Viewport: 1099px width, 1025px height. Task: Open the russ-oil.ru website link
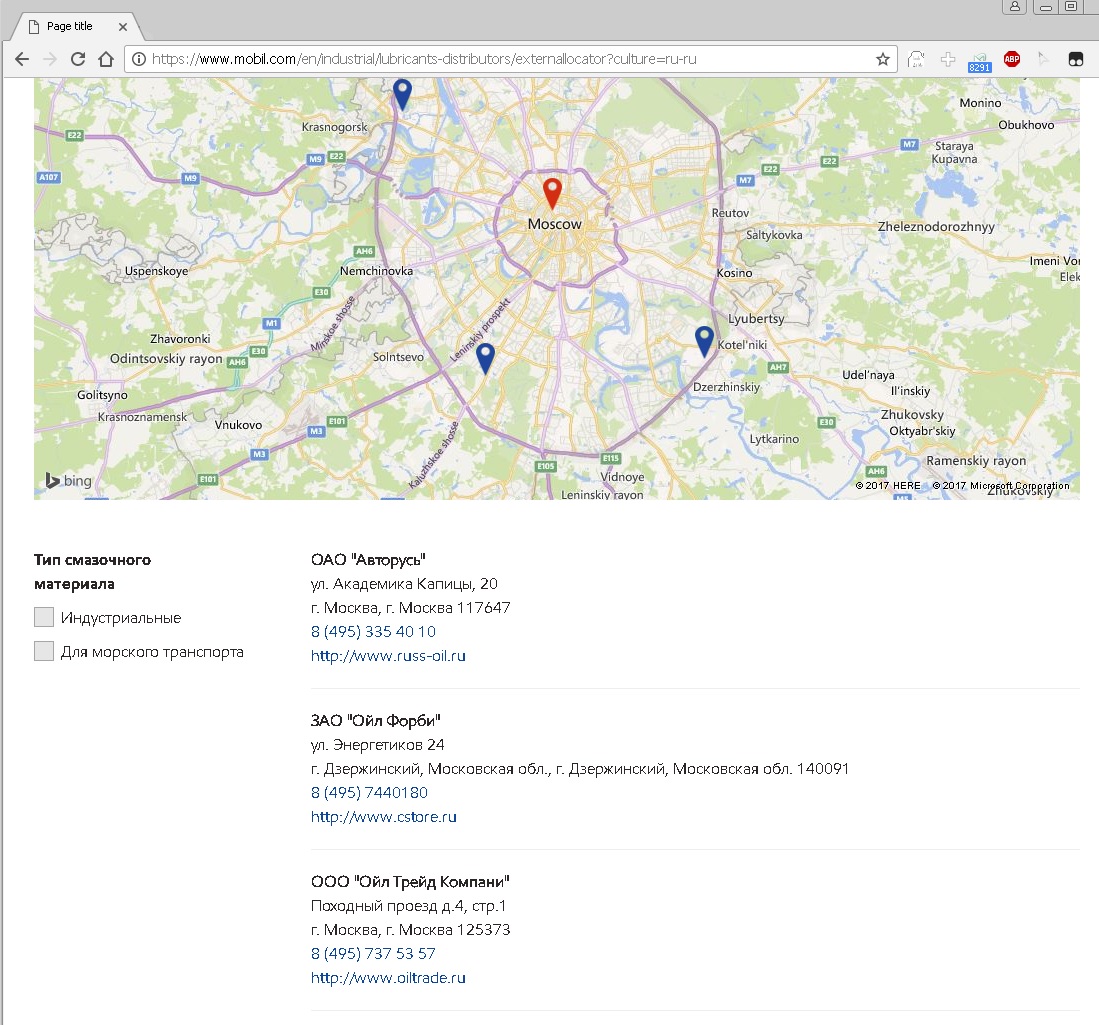(388, 656)
